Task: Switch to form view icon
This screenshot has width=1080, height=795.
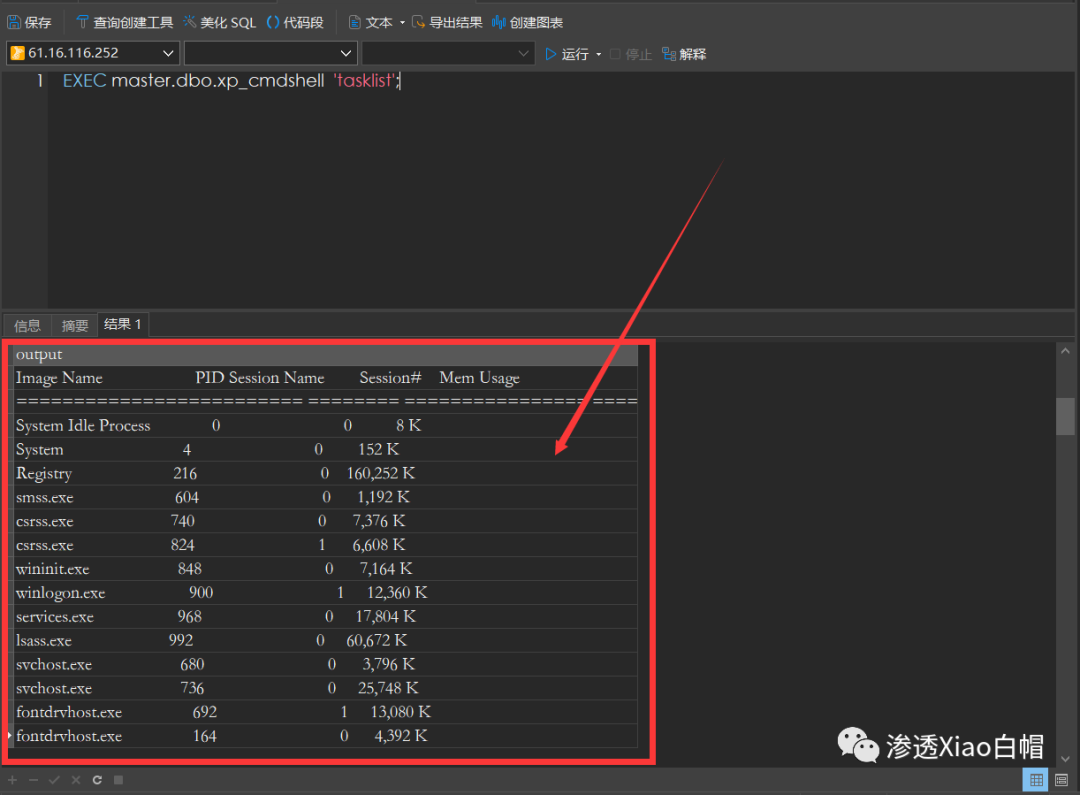Action: coord(1061,780)
